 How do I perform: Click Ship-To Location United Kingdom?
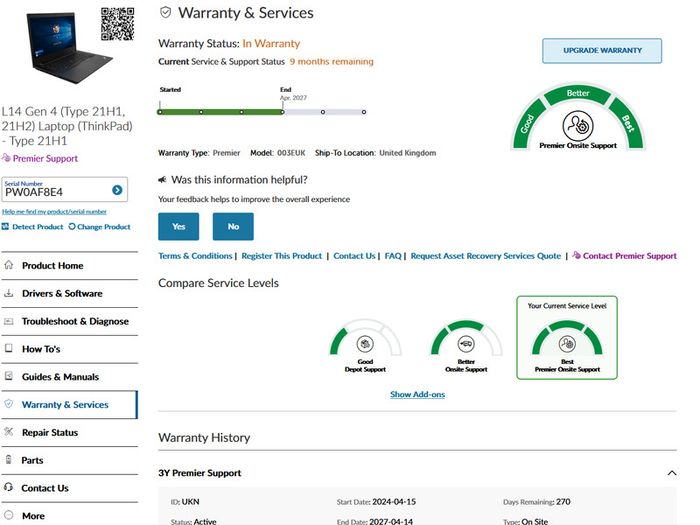coord(408,153)
